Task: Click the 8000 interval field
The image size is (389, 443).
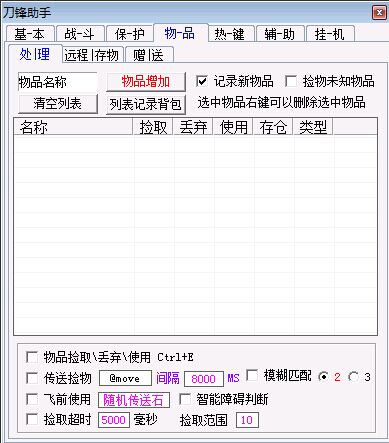Action: (204, 379)
